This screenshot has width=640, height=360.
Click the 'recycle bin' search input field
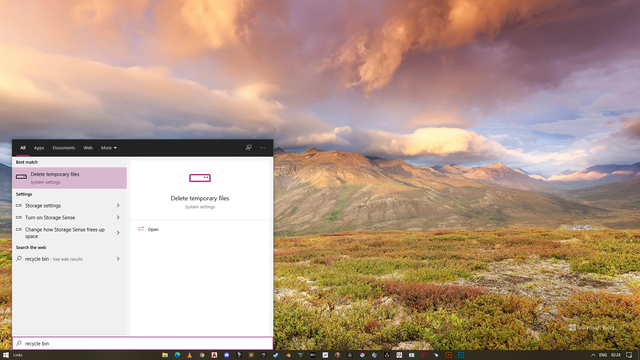[x=142, y=343]
